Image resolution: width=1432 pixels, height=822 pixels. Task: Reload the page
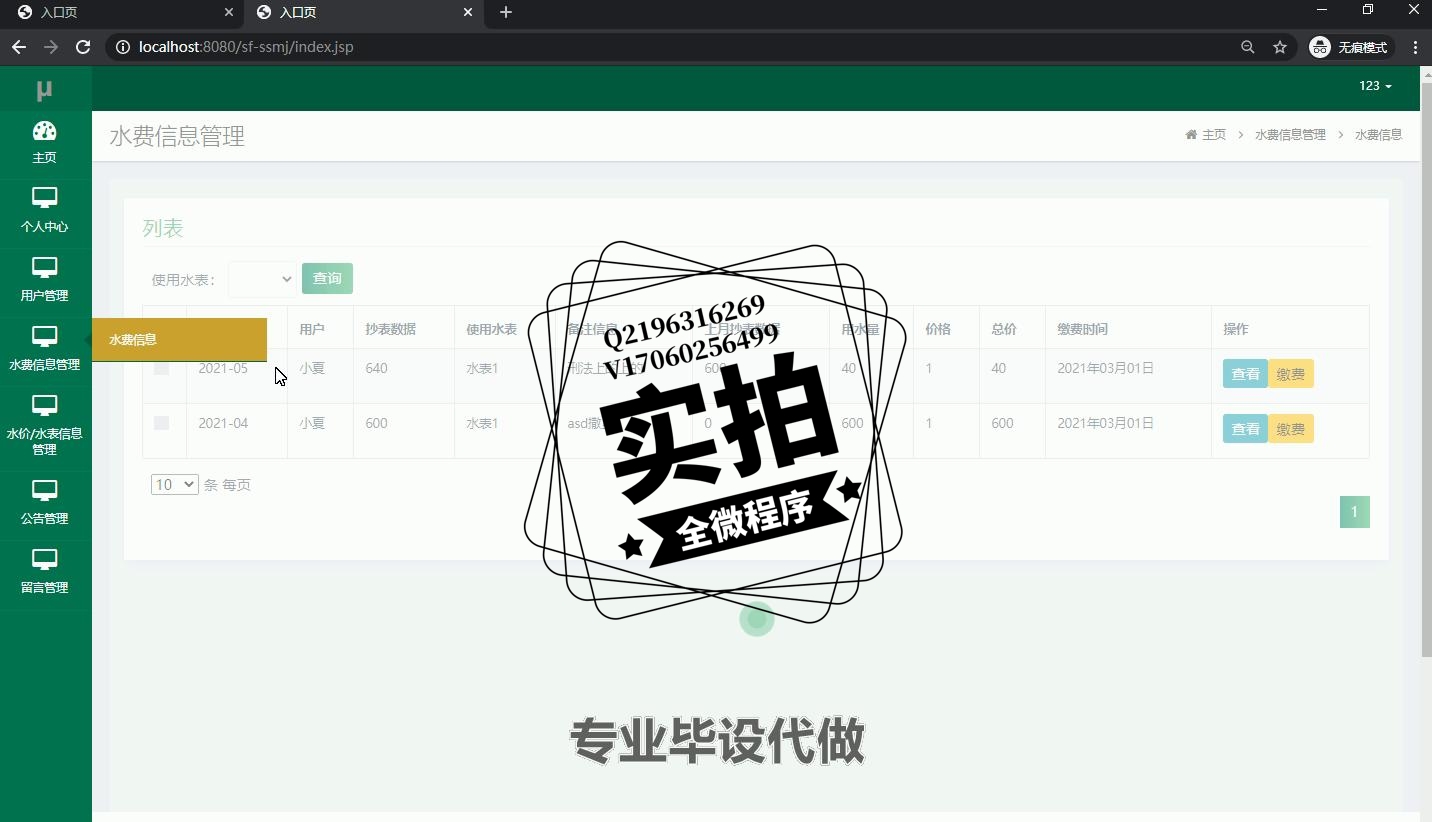83,47
